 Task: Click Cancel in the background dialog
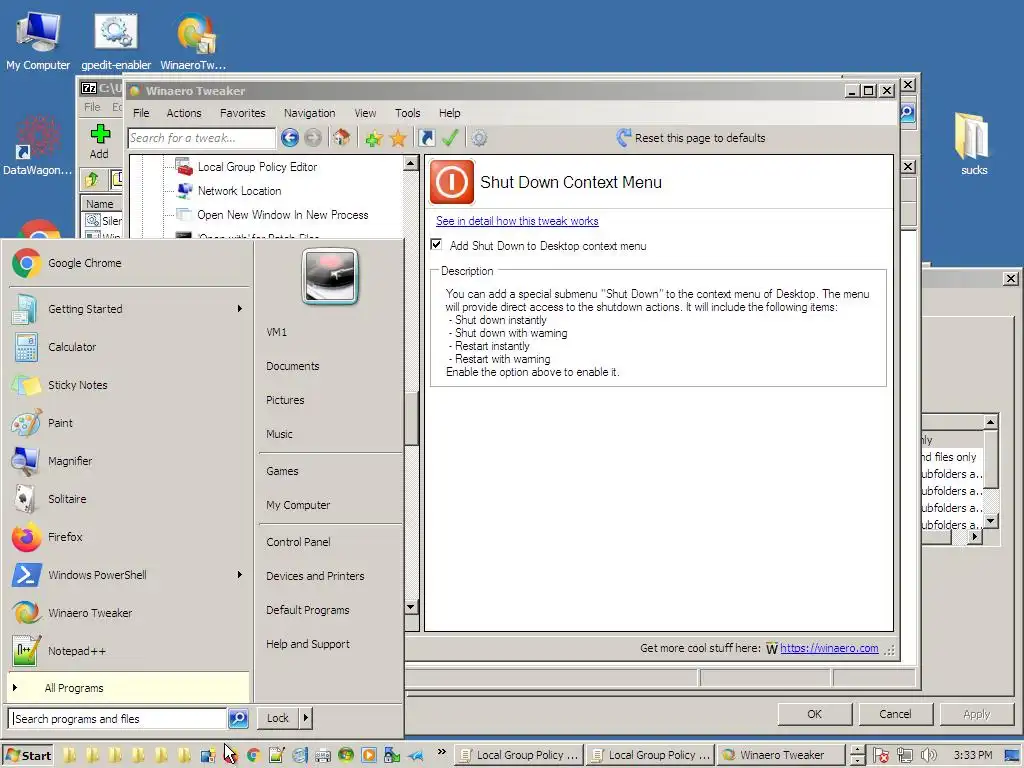coord(895,714)
